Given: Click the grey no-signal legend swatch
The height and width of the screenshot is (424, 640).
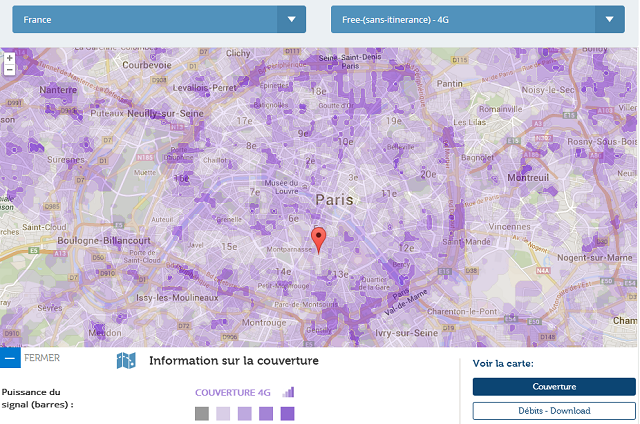Looking at the screenshot, I should (202, 413).
